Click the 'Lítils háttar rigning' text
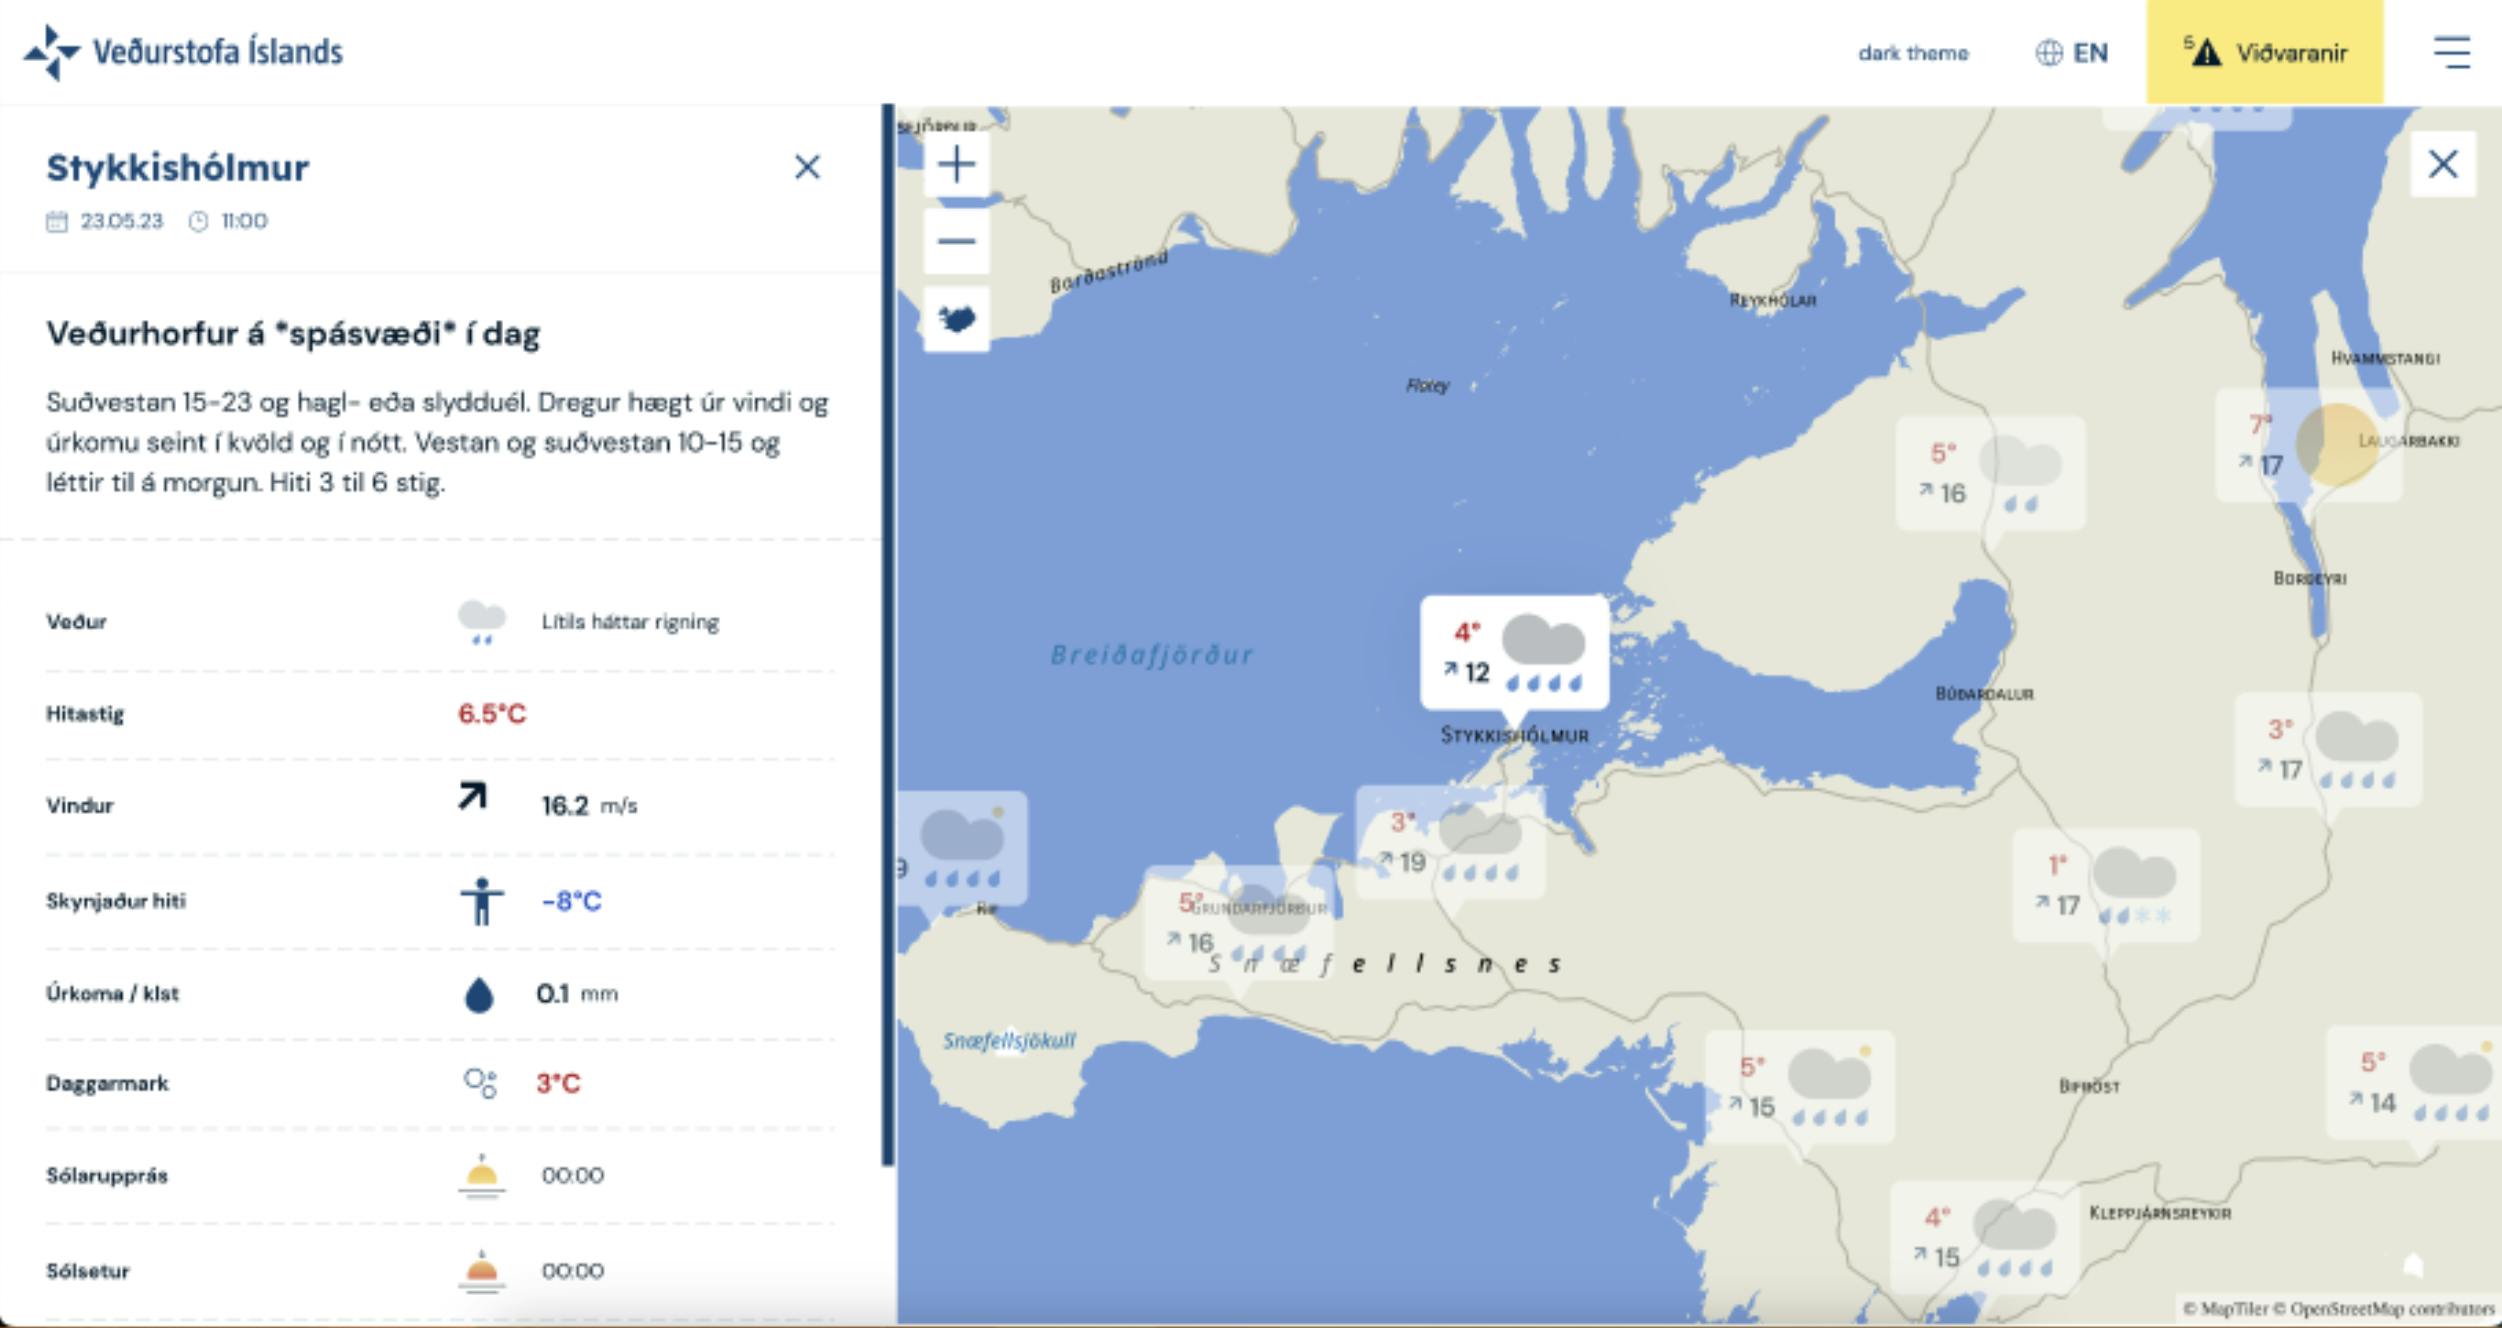Viewport: 2502px width, 1328px height. pyautogui.click(x=630, y=622)
